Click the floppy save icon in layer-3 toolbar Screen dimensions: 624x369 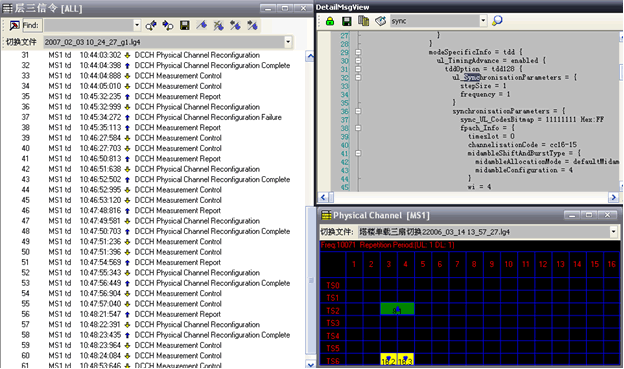click(x=184, y=26)
